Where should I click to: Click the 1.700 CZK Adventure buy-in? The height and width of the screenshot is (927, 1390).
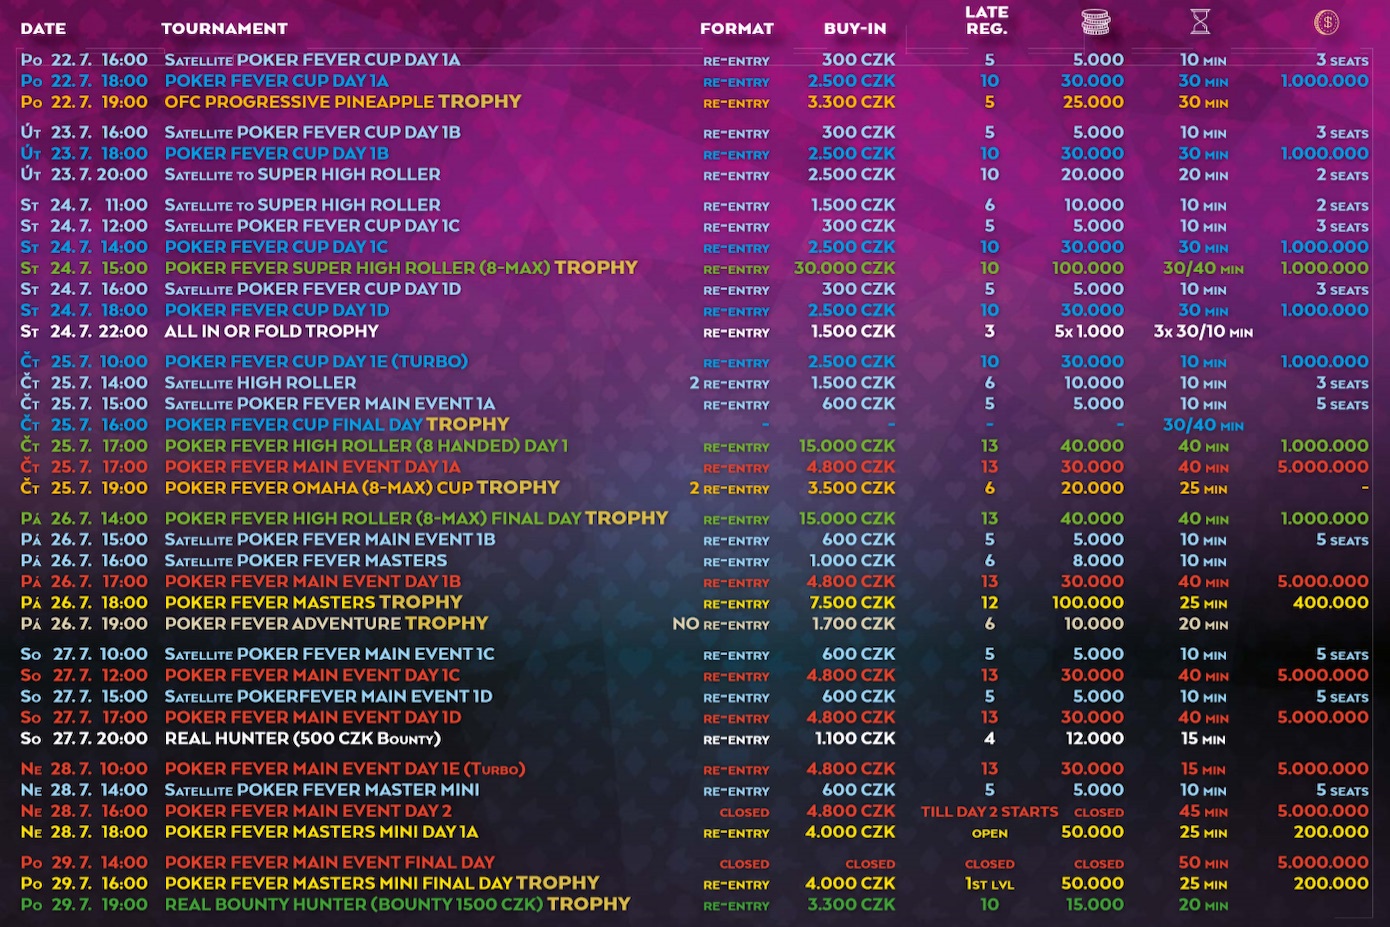point(853,624)
